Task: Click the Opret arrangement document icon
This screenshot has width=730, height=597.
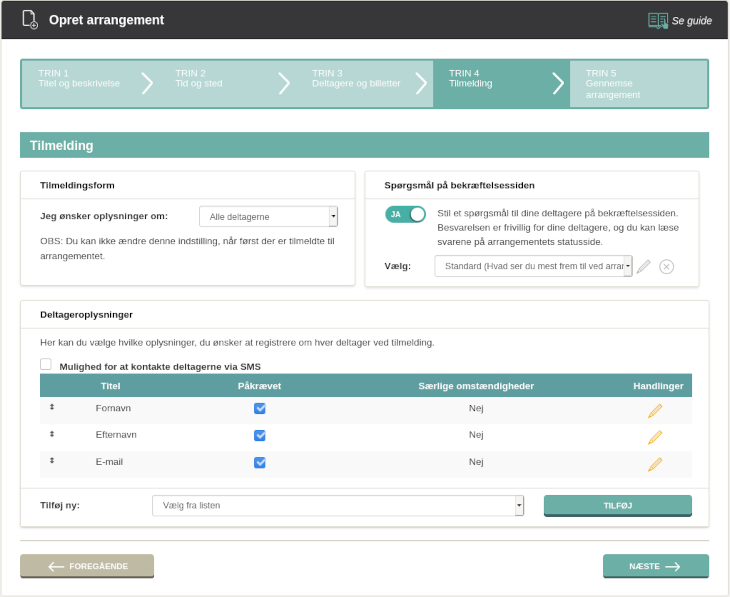Action: click(30, 19)
